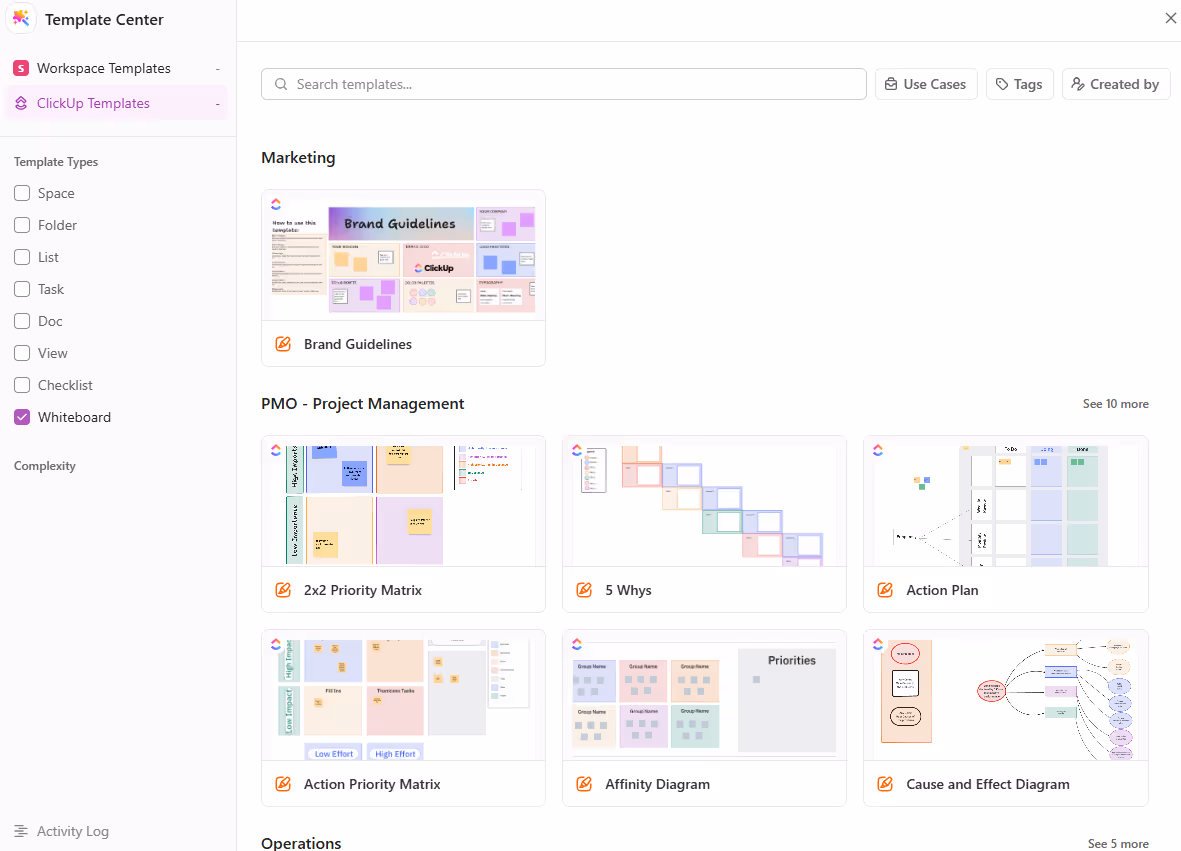Click the Template Center logo icon
The height and width of the screenshot is (851, 1181).
[21, 19]
